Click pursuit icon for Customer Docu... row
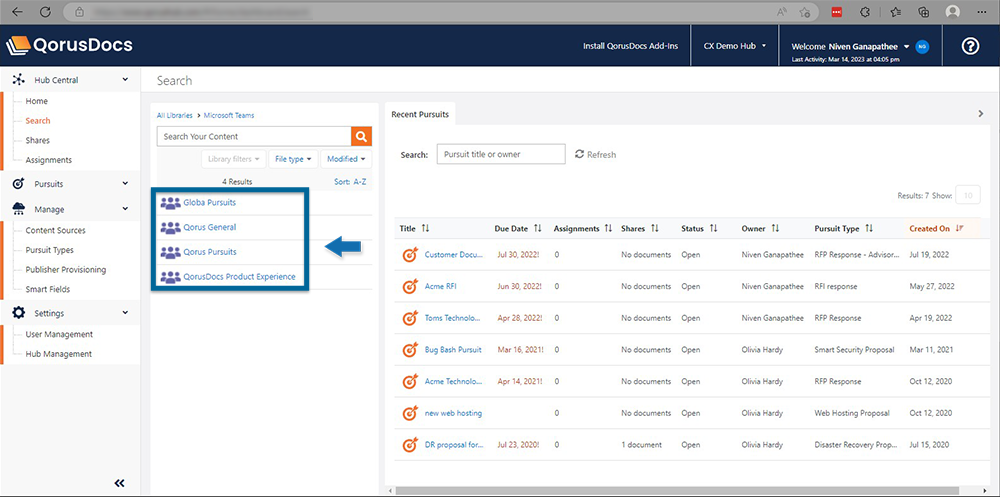 [410, 255]
